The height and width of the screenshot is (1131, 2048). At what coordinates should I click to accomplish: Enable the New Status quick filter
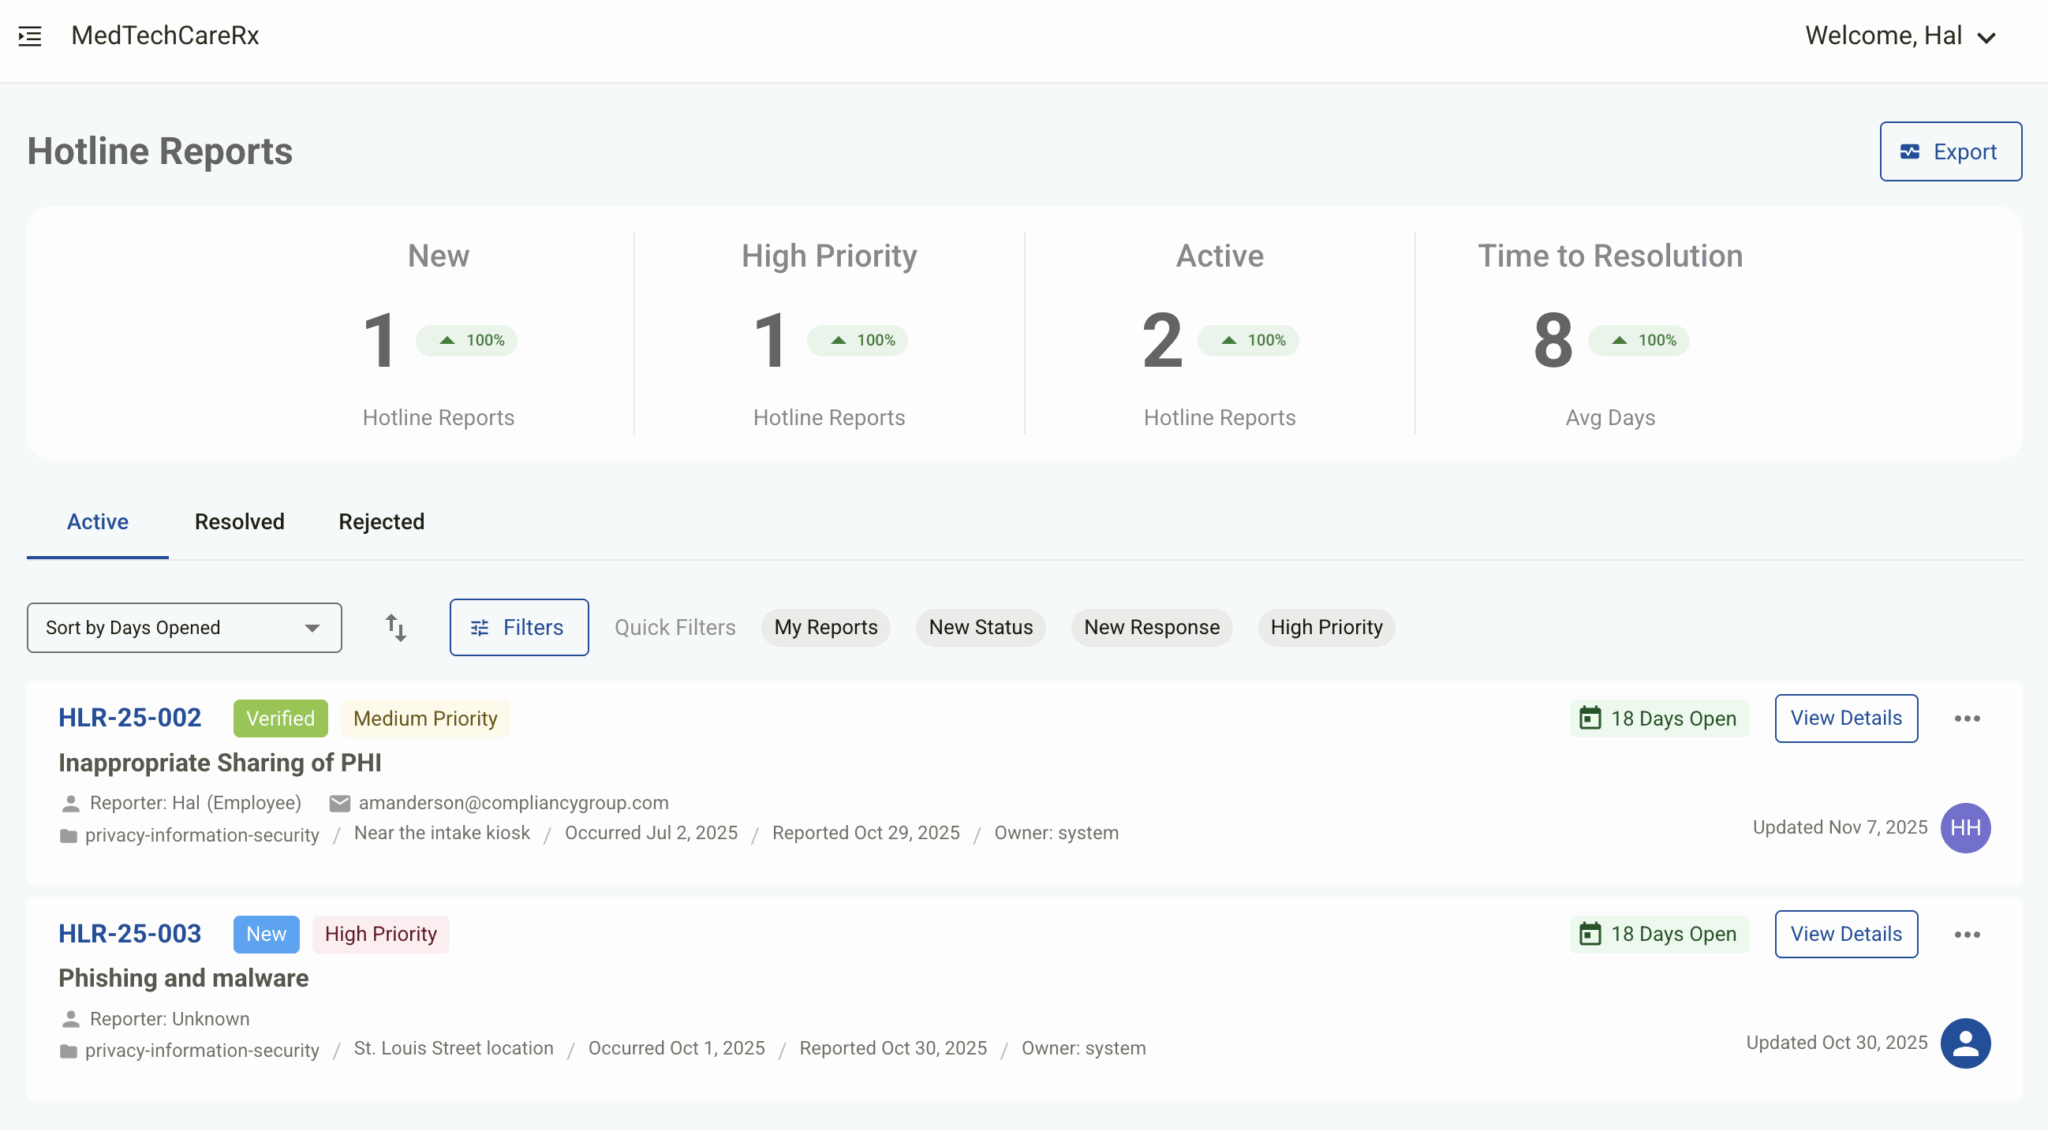point(980,627)
